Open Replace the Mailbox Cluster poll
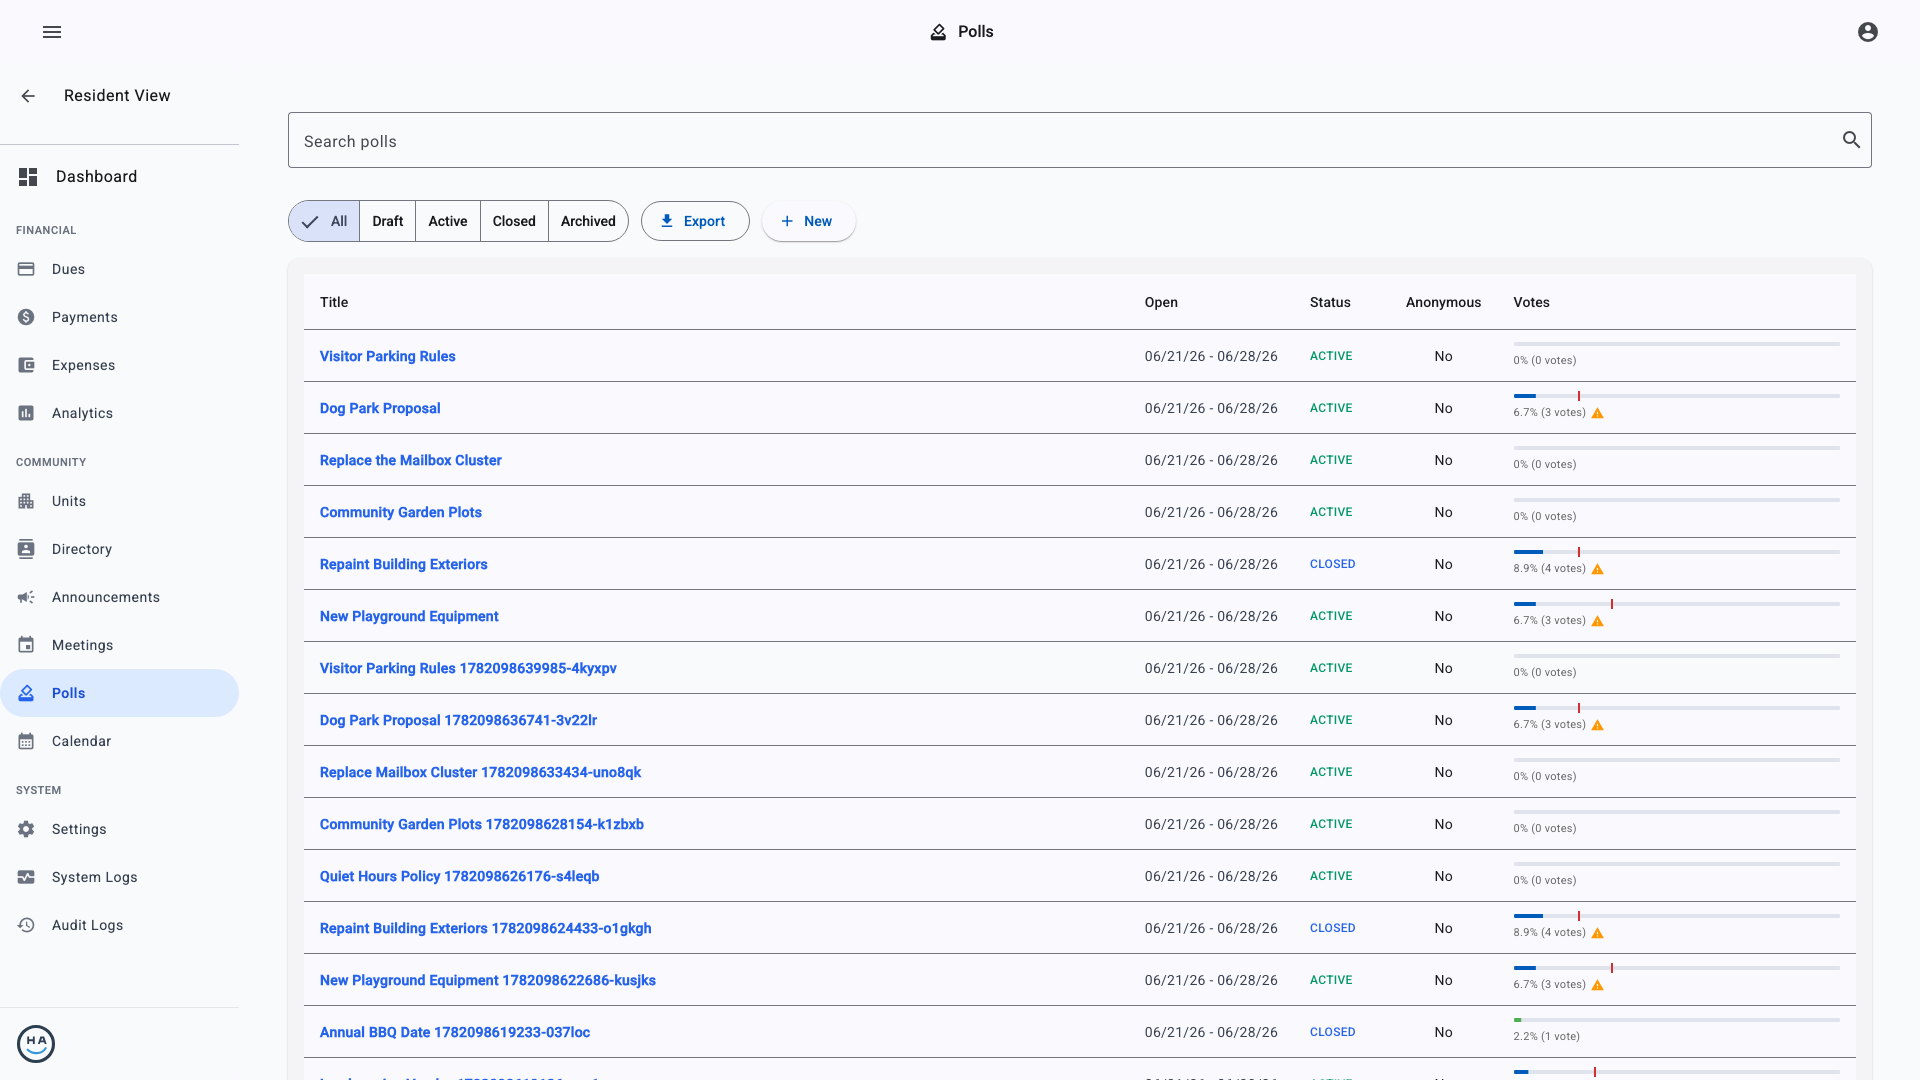The image size is (1920, 1080). [410, 460]
